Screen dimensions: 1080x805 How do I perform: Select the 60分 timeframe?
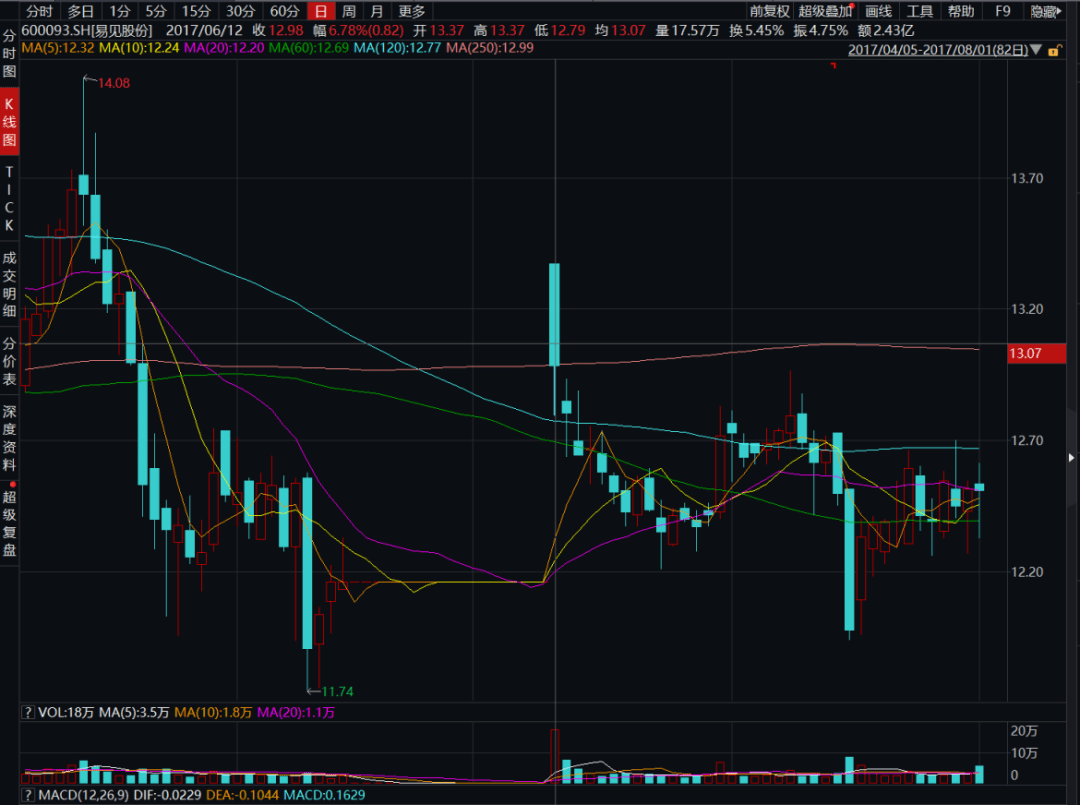[284, 11]
